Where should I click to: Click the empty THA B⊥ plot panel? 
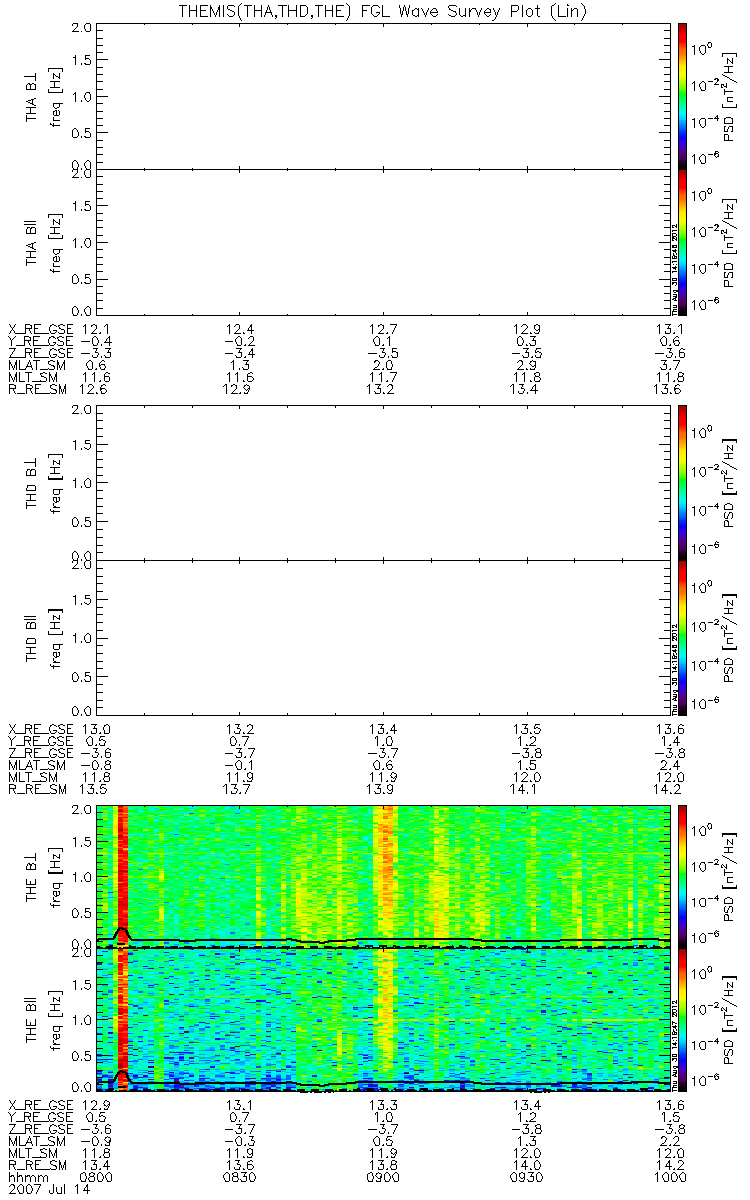point(383,95)
